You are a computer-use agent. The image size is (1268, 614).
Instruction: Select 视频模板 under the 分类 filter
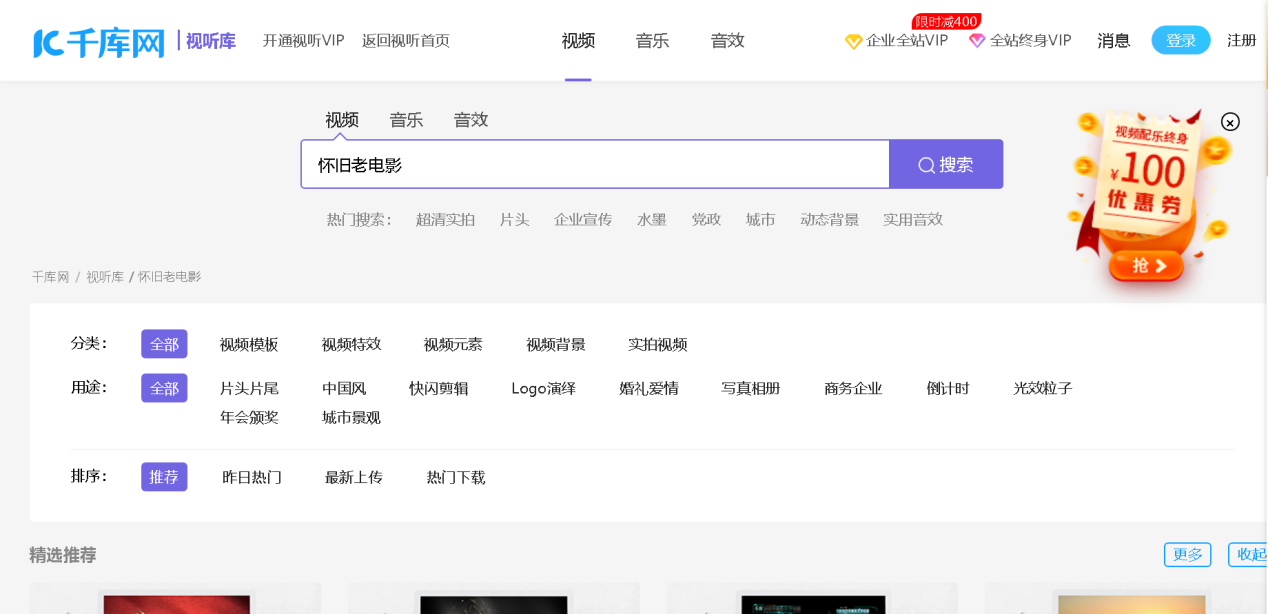(248, 343)
